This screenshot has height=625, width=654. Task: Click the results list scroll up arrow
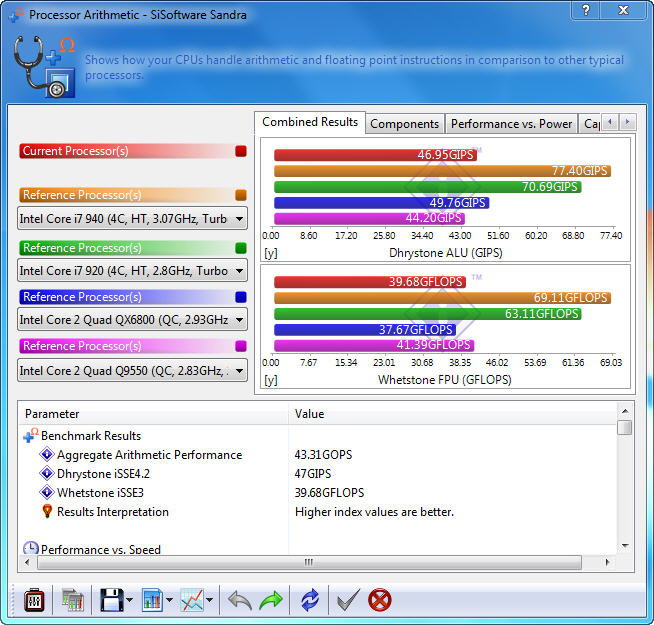pos(625,411)
